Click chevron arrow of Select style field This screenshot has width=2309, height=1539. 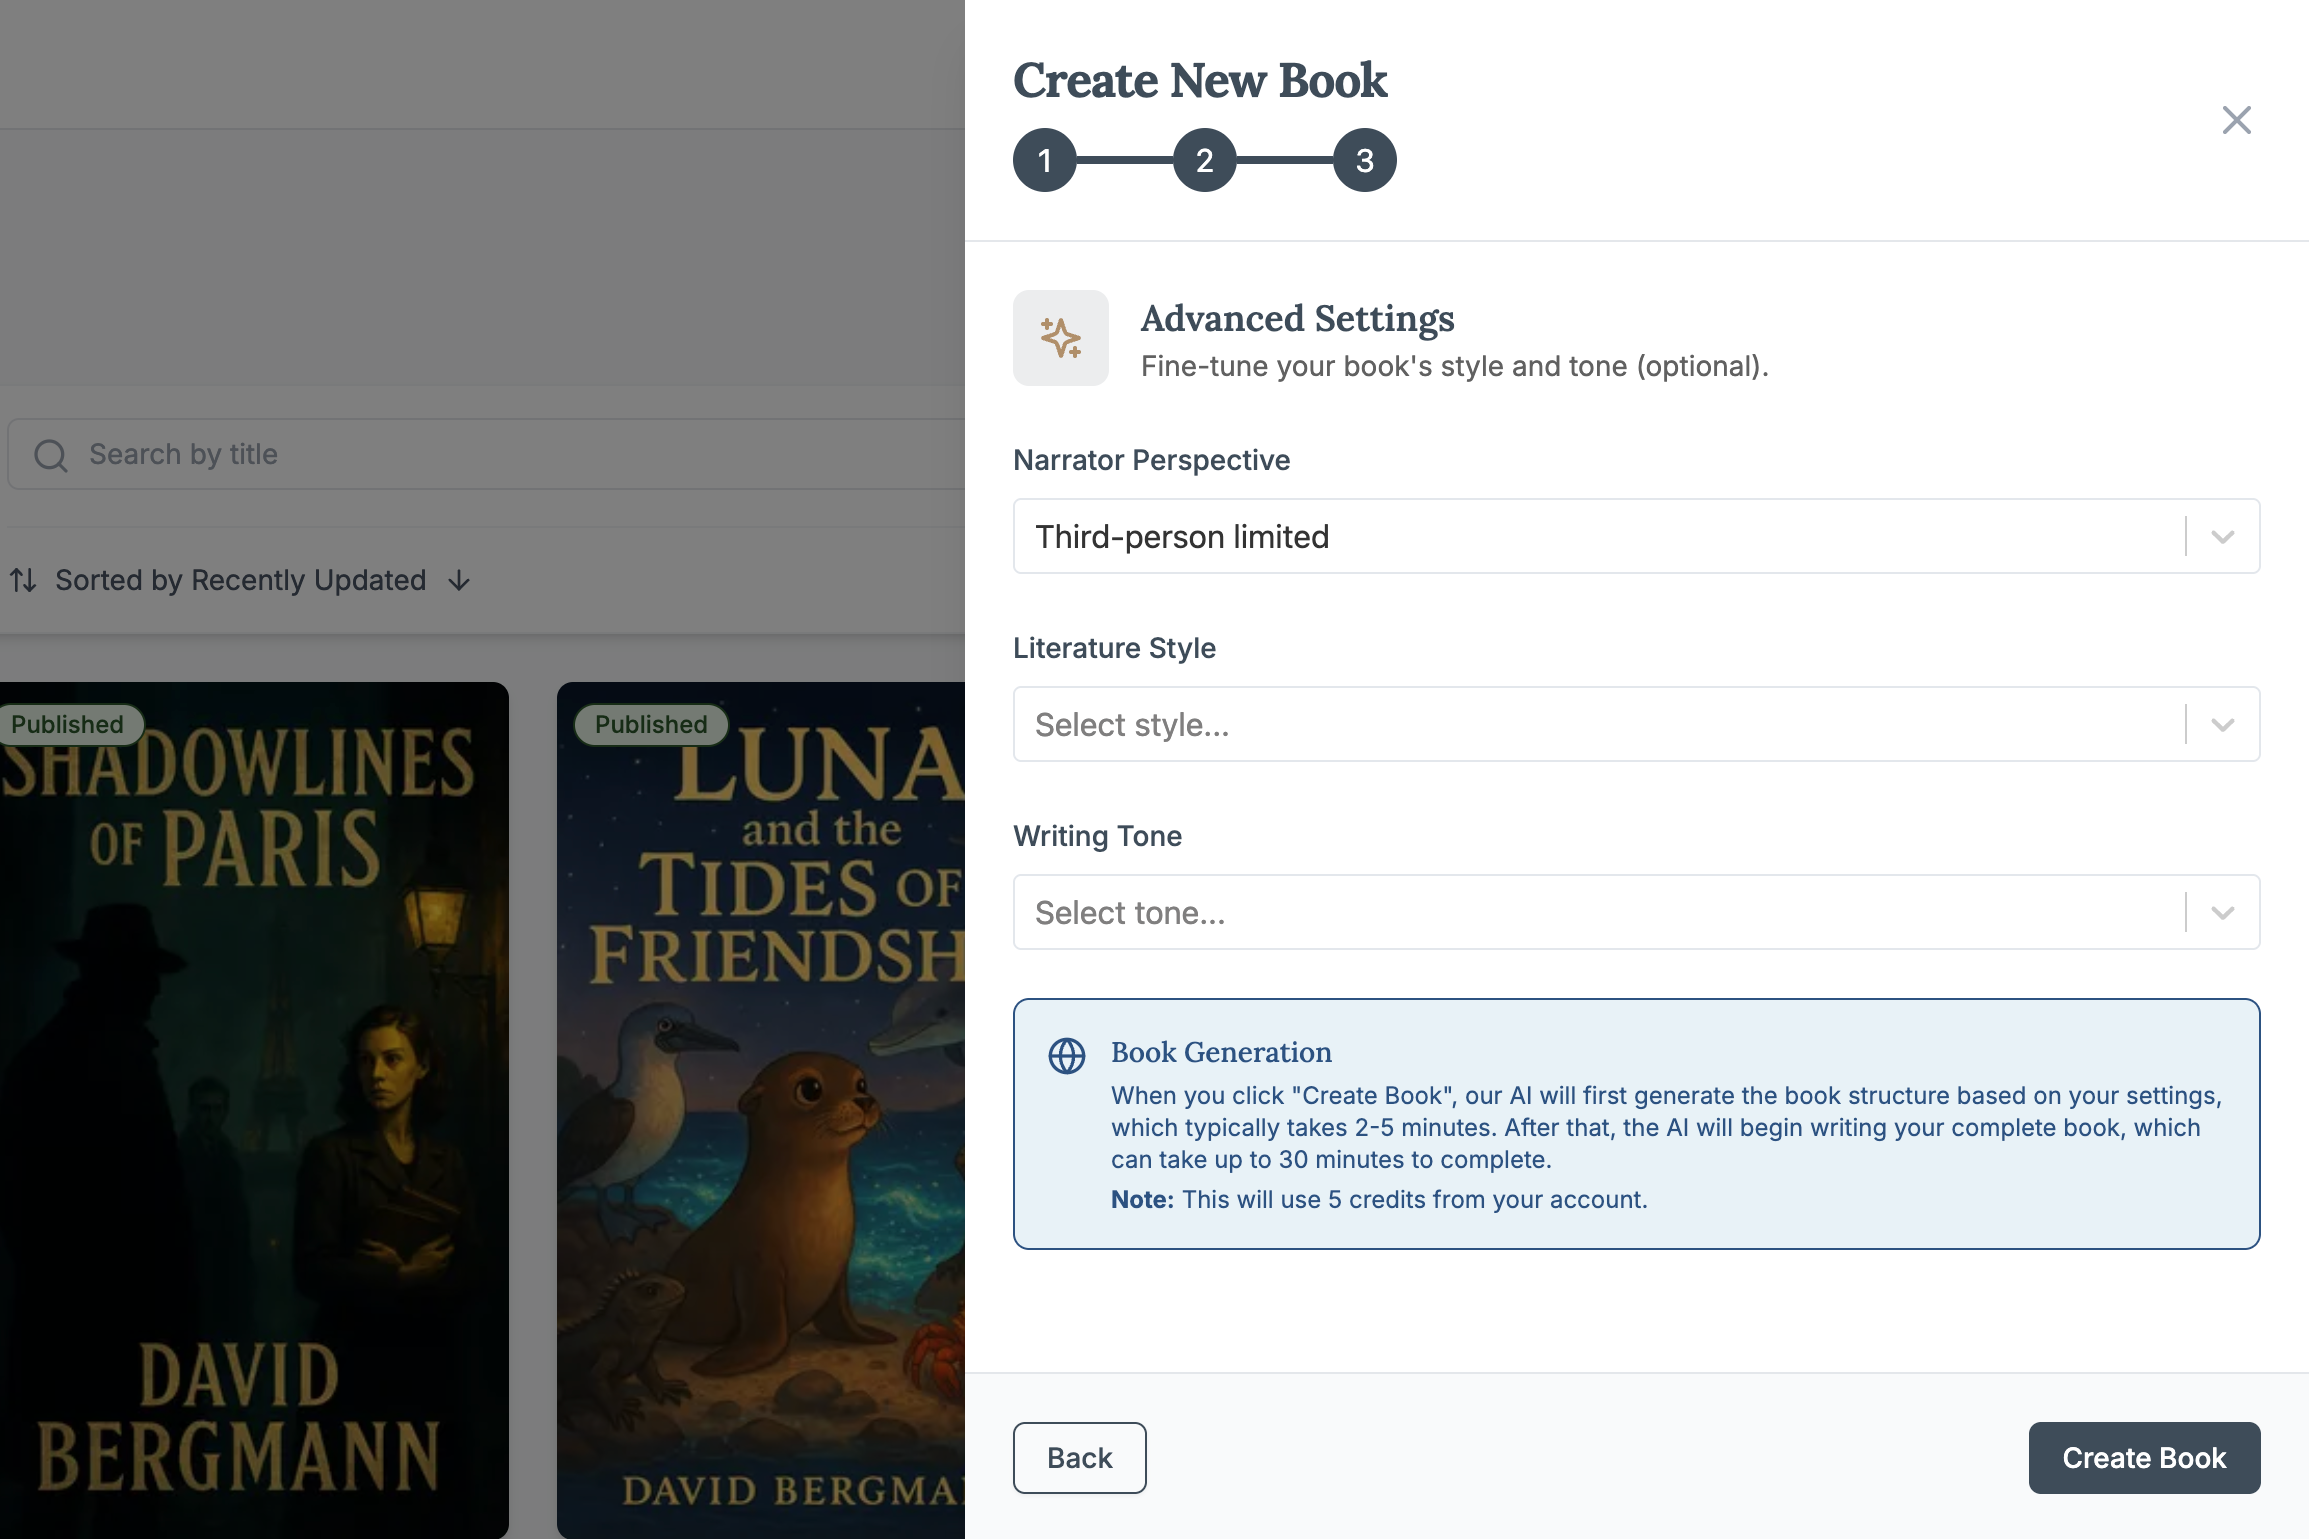point(2223,725)
